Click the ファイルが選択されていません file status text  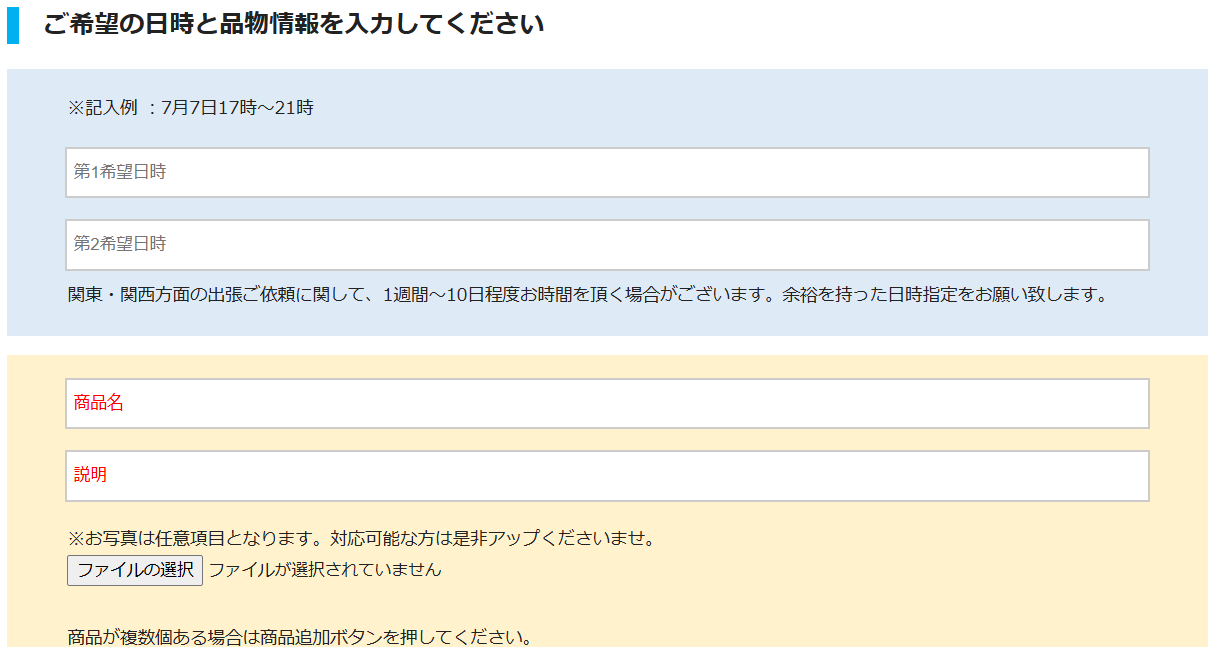[x=325, y=570]
